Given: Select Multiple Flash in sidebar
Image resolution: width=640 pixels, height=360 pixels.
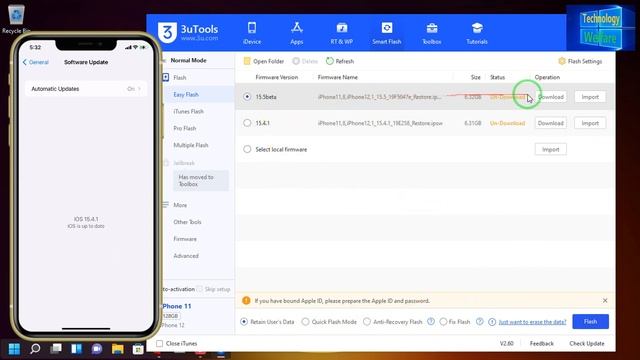Looking at the screenshot, I should pyautogui.click(x=191, y=145).
